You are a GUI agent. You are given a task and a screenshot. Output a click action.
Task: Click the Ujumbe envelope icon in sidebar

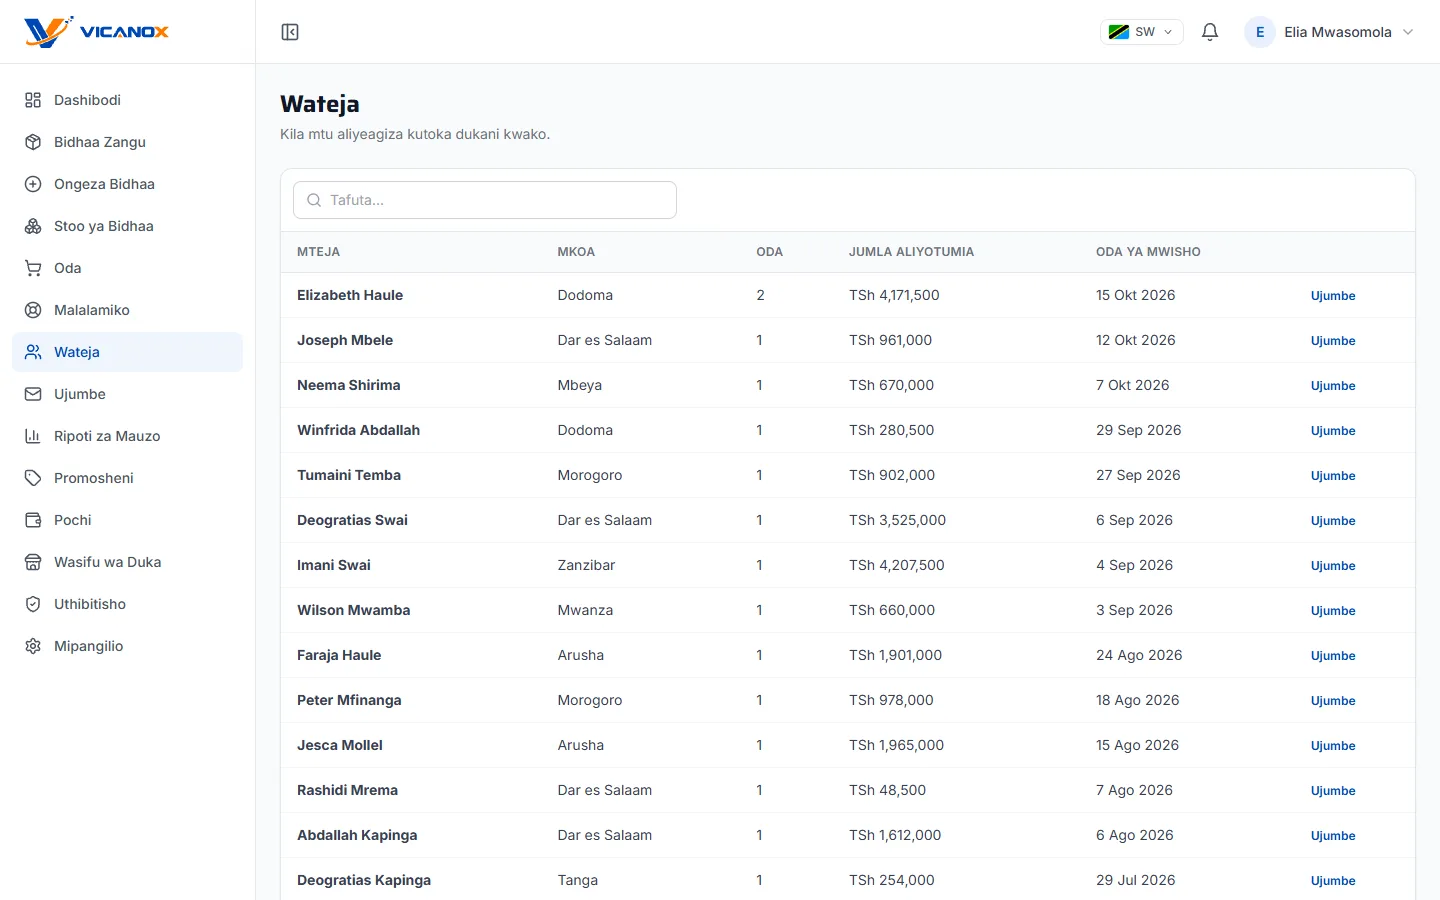(33, 394)
